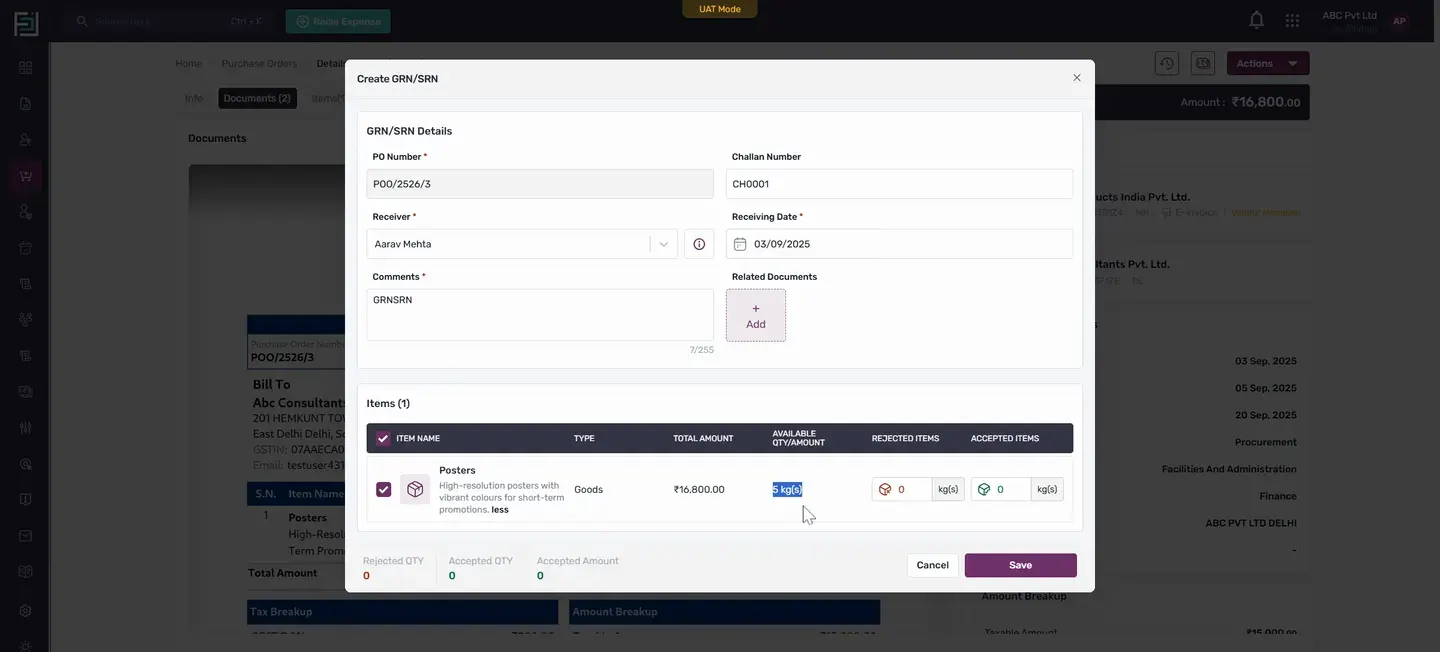
Task: Cancel the Create GRN/SRN dialog
Action: click(932, 565)
